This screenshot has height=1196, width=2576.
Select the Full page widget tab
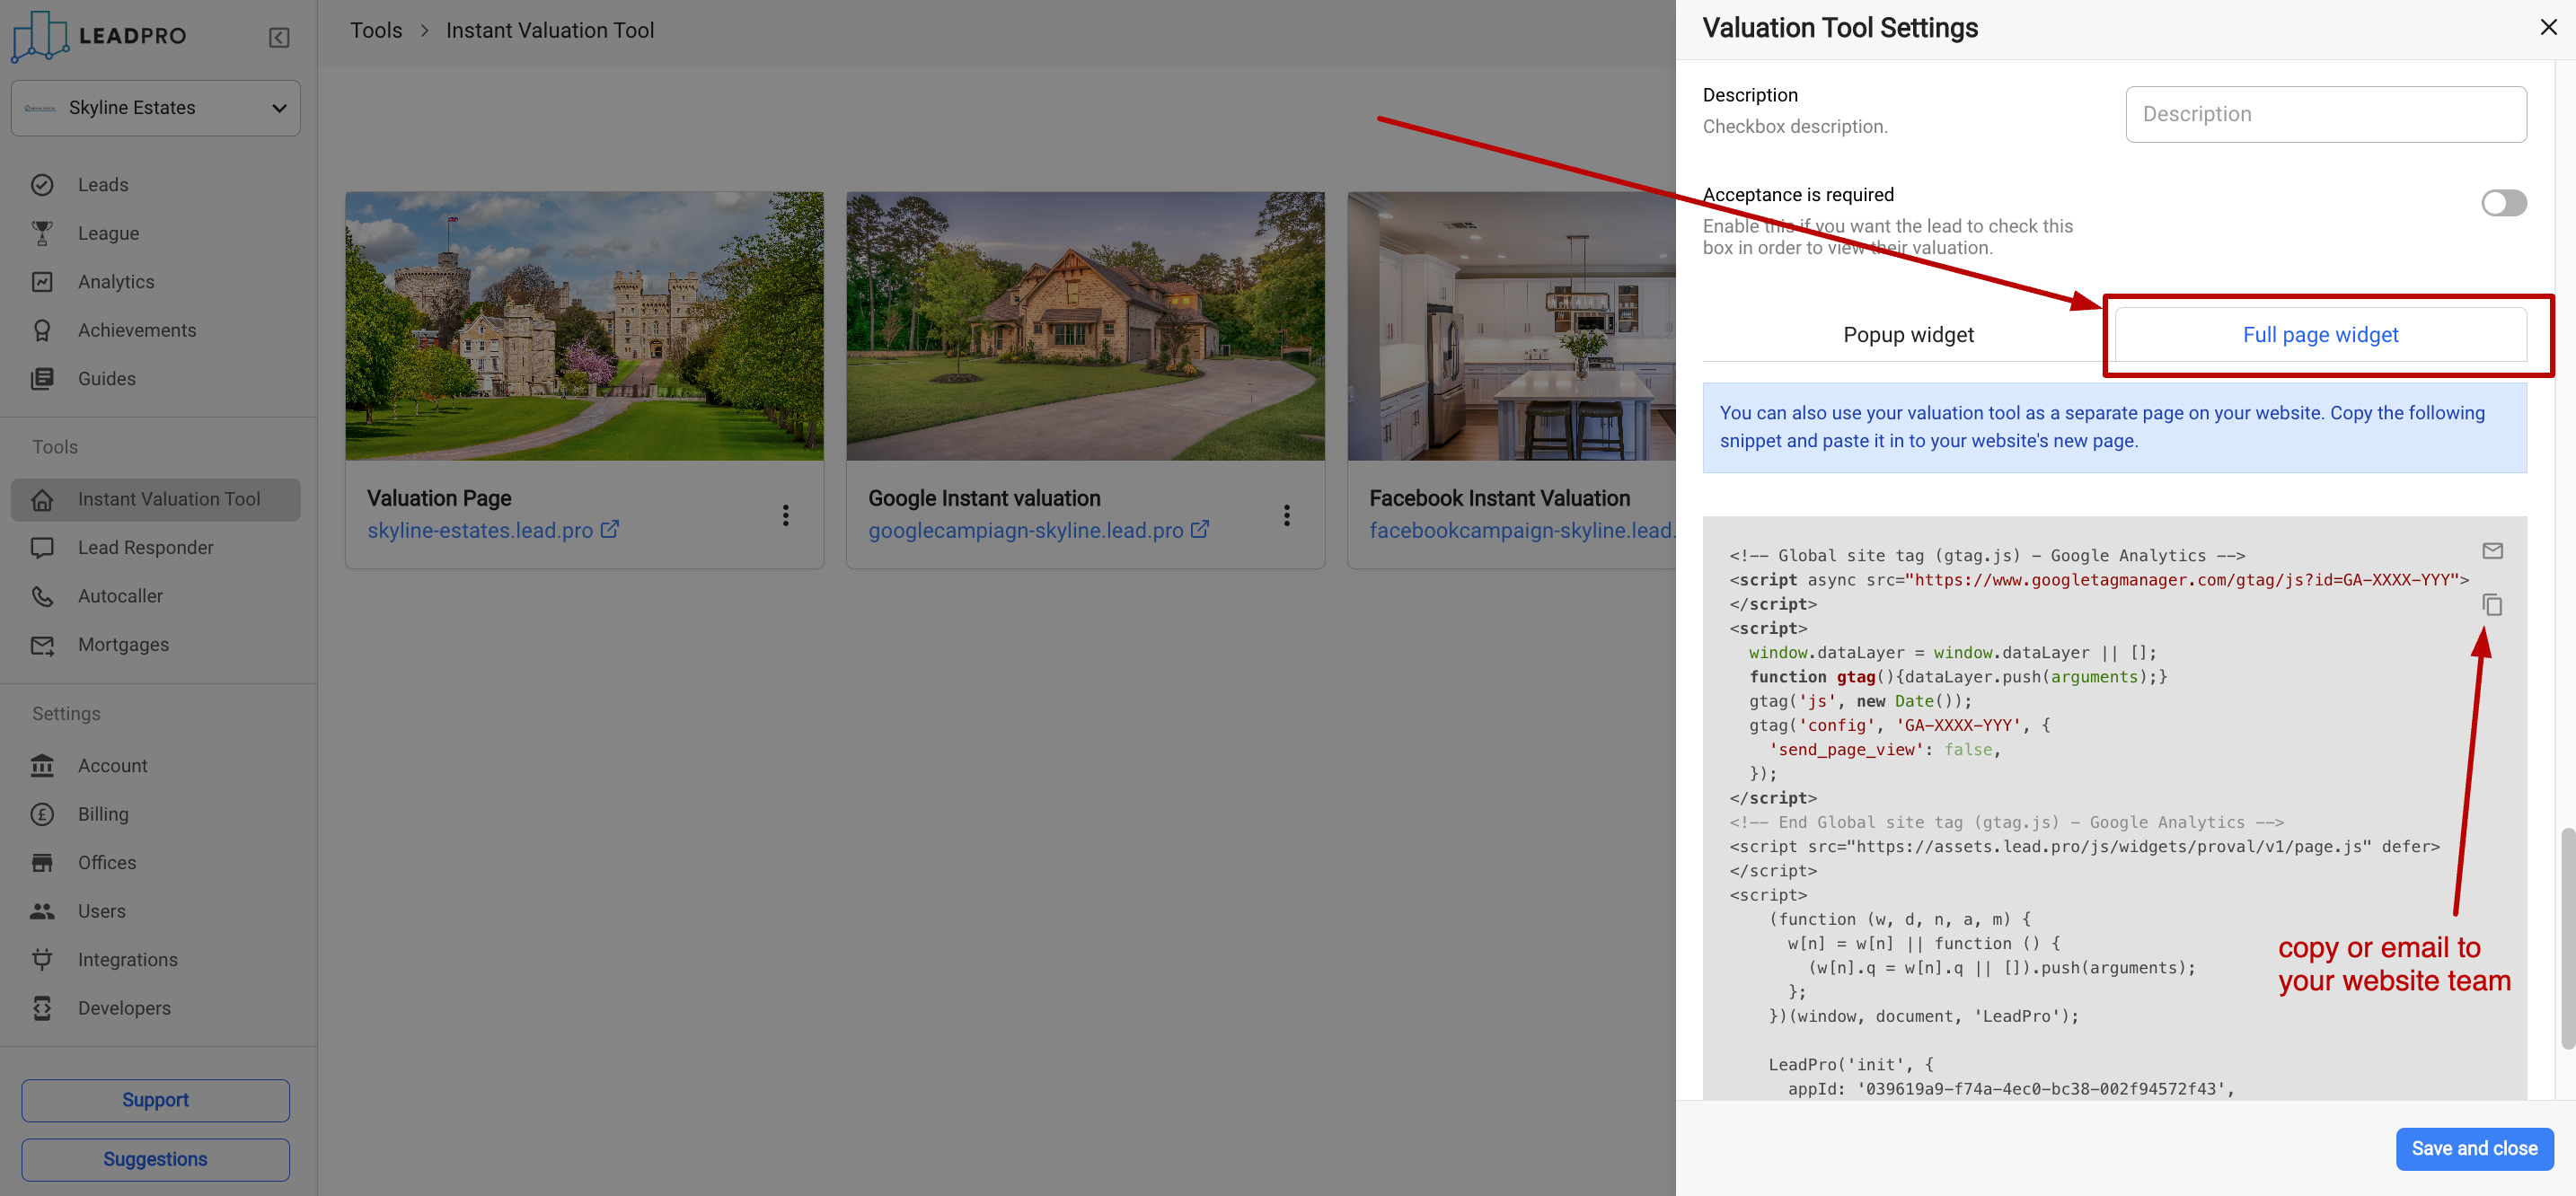click(x=2321, y=334)
